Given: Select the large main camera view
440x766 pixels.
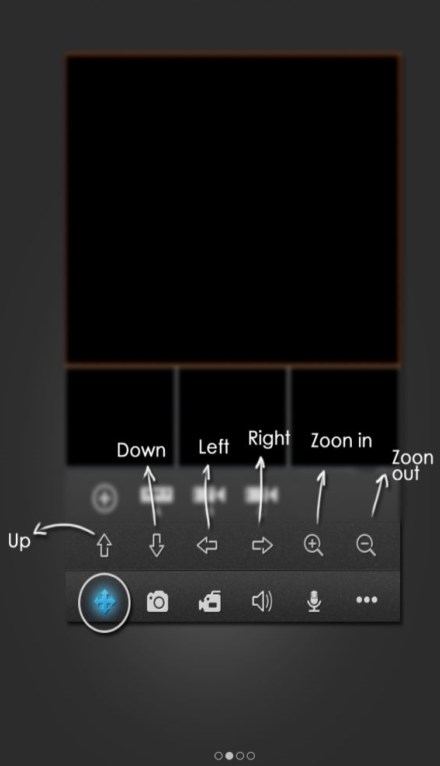Looking at the screenshot, I should [x=233, y=210].
